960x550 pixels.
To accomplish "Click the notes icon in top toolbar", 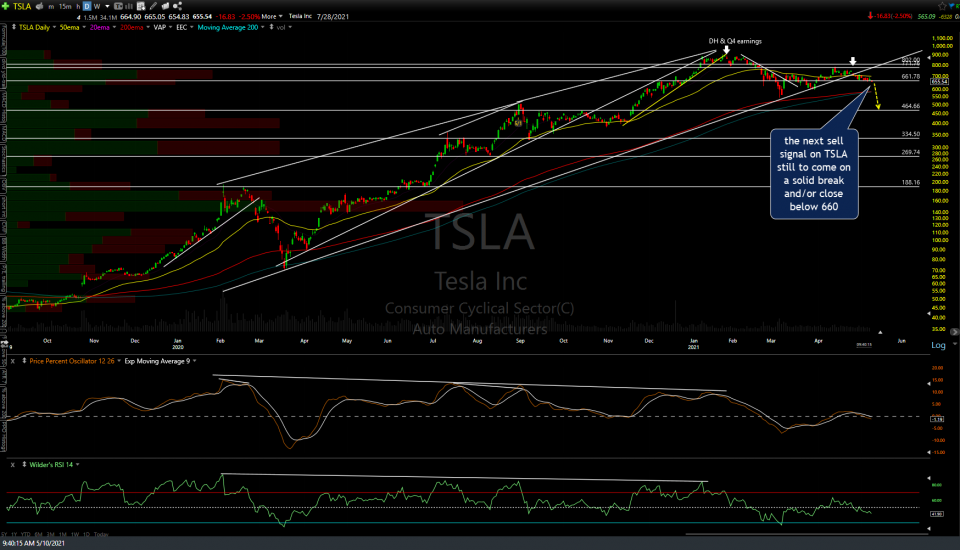I will (165, 6).
